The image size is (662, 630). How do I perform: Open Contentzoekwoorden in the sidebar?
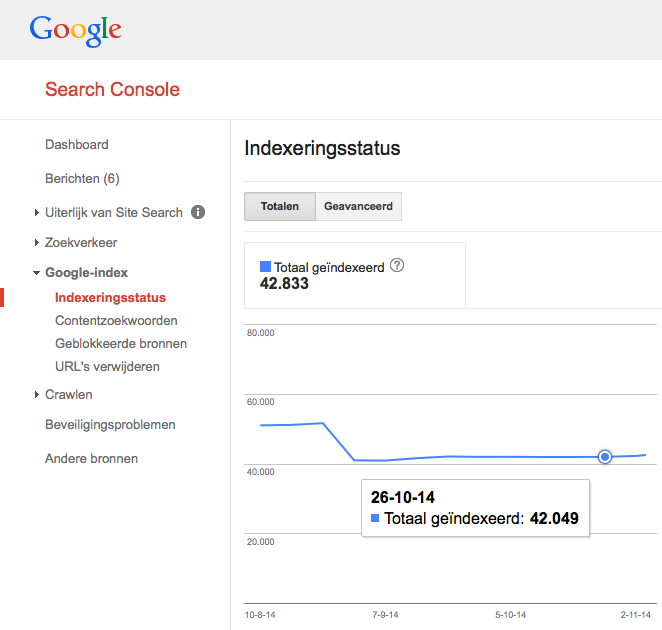click(116, 321)
